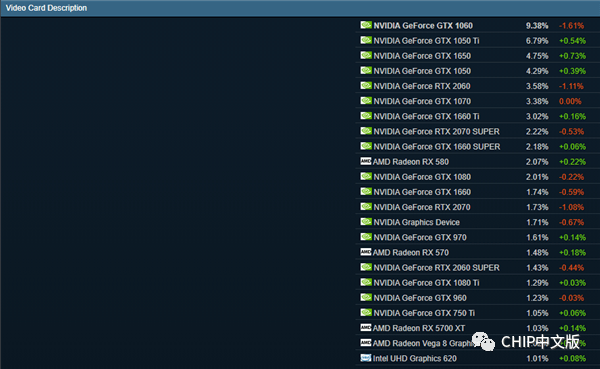This screenshot has width=600, height=369.
Task: Click the AMD logo beside Radeon Vega 8
Action: click(x=365, y=343)
